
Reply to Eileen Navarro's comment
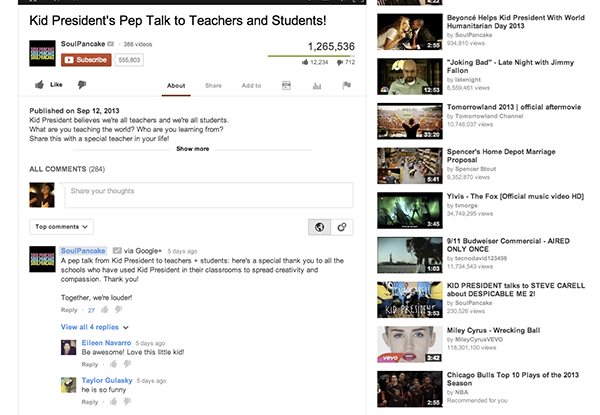(x=90, y=365)
